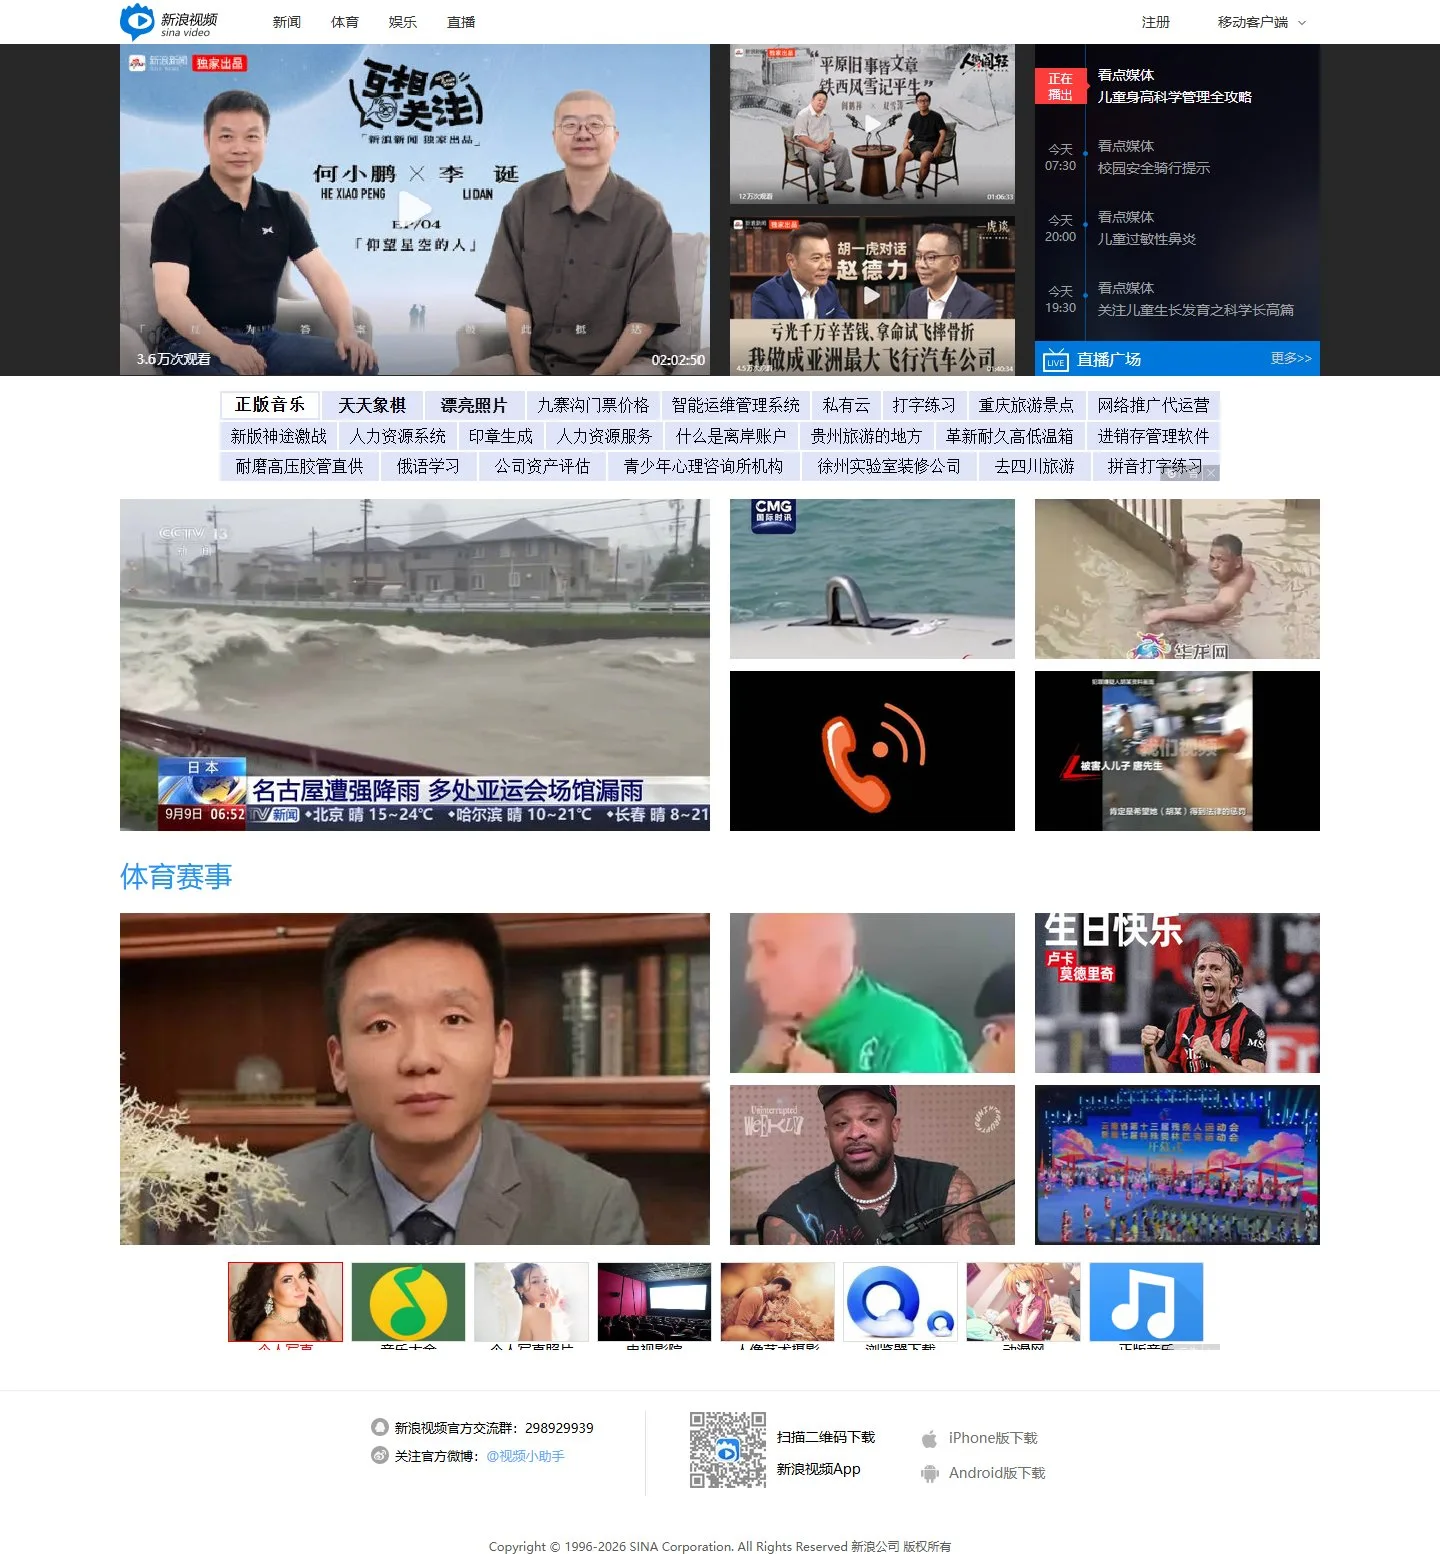Click the 九寨沟门票价格 ad link
Image resolution: width=1440 pixels, height=1554 pixels.
(x=593, y=405)
